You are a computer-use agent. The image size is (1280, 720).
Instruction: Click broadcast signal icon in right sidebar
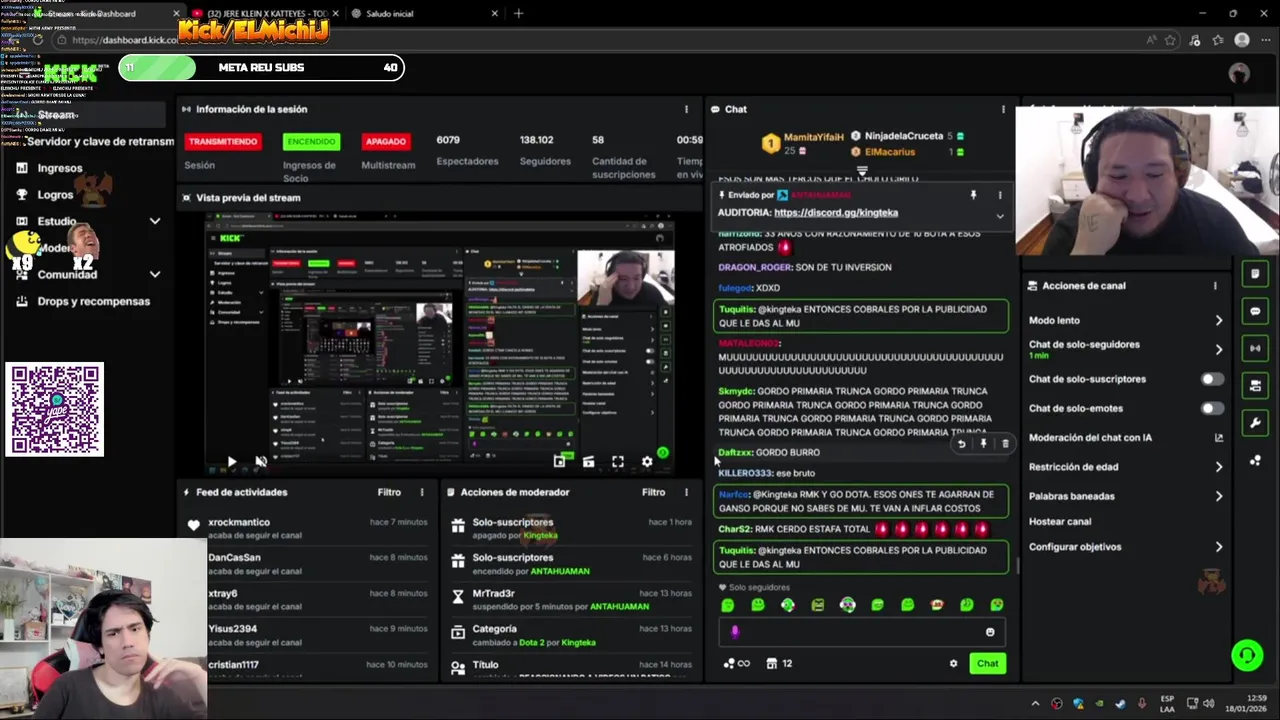point(1255,348)
